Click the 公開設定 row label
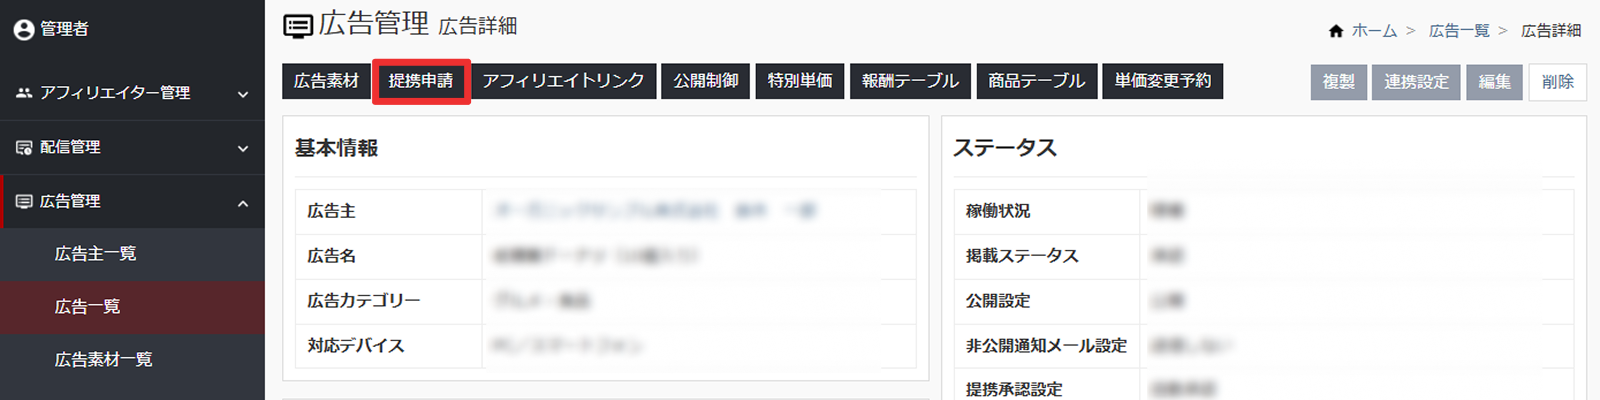This screenshot has height=400, width=1600. [x=998, y=301]
